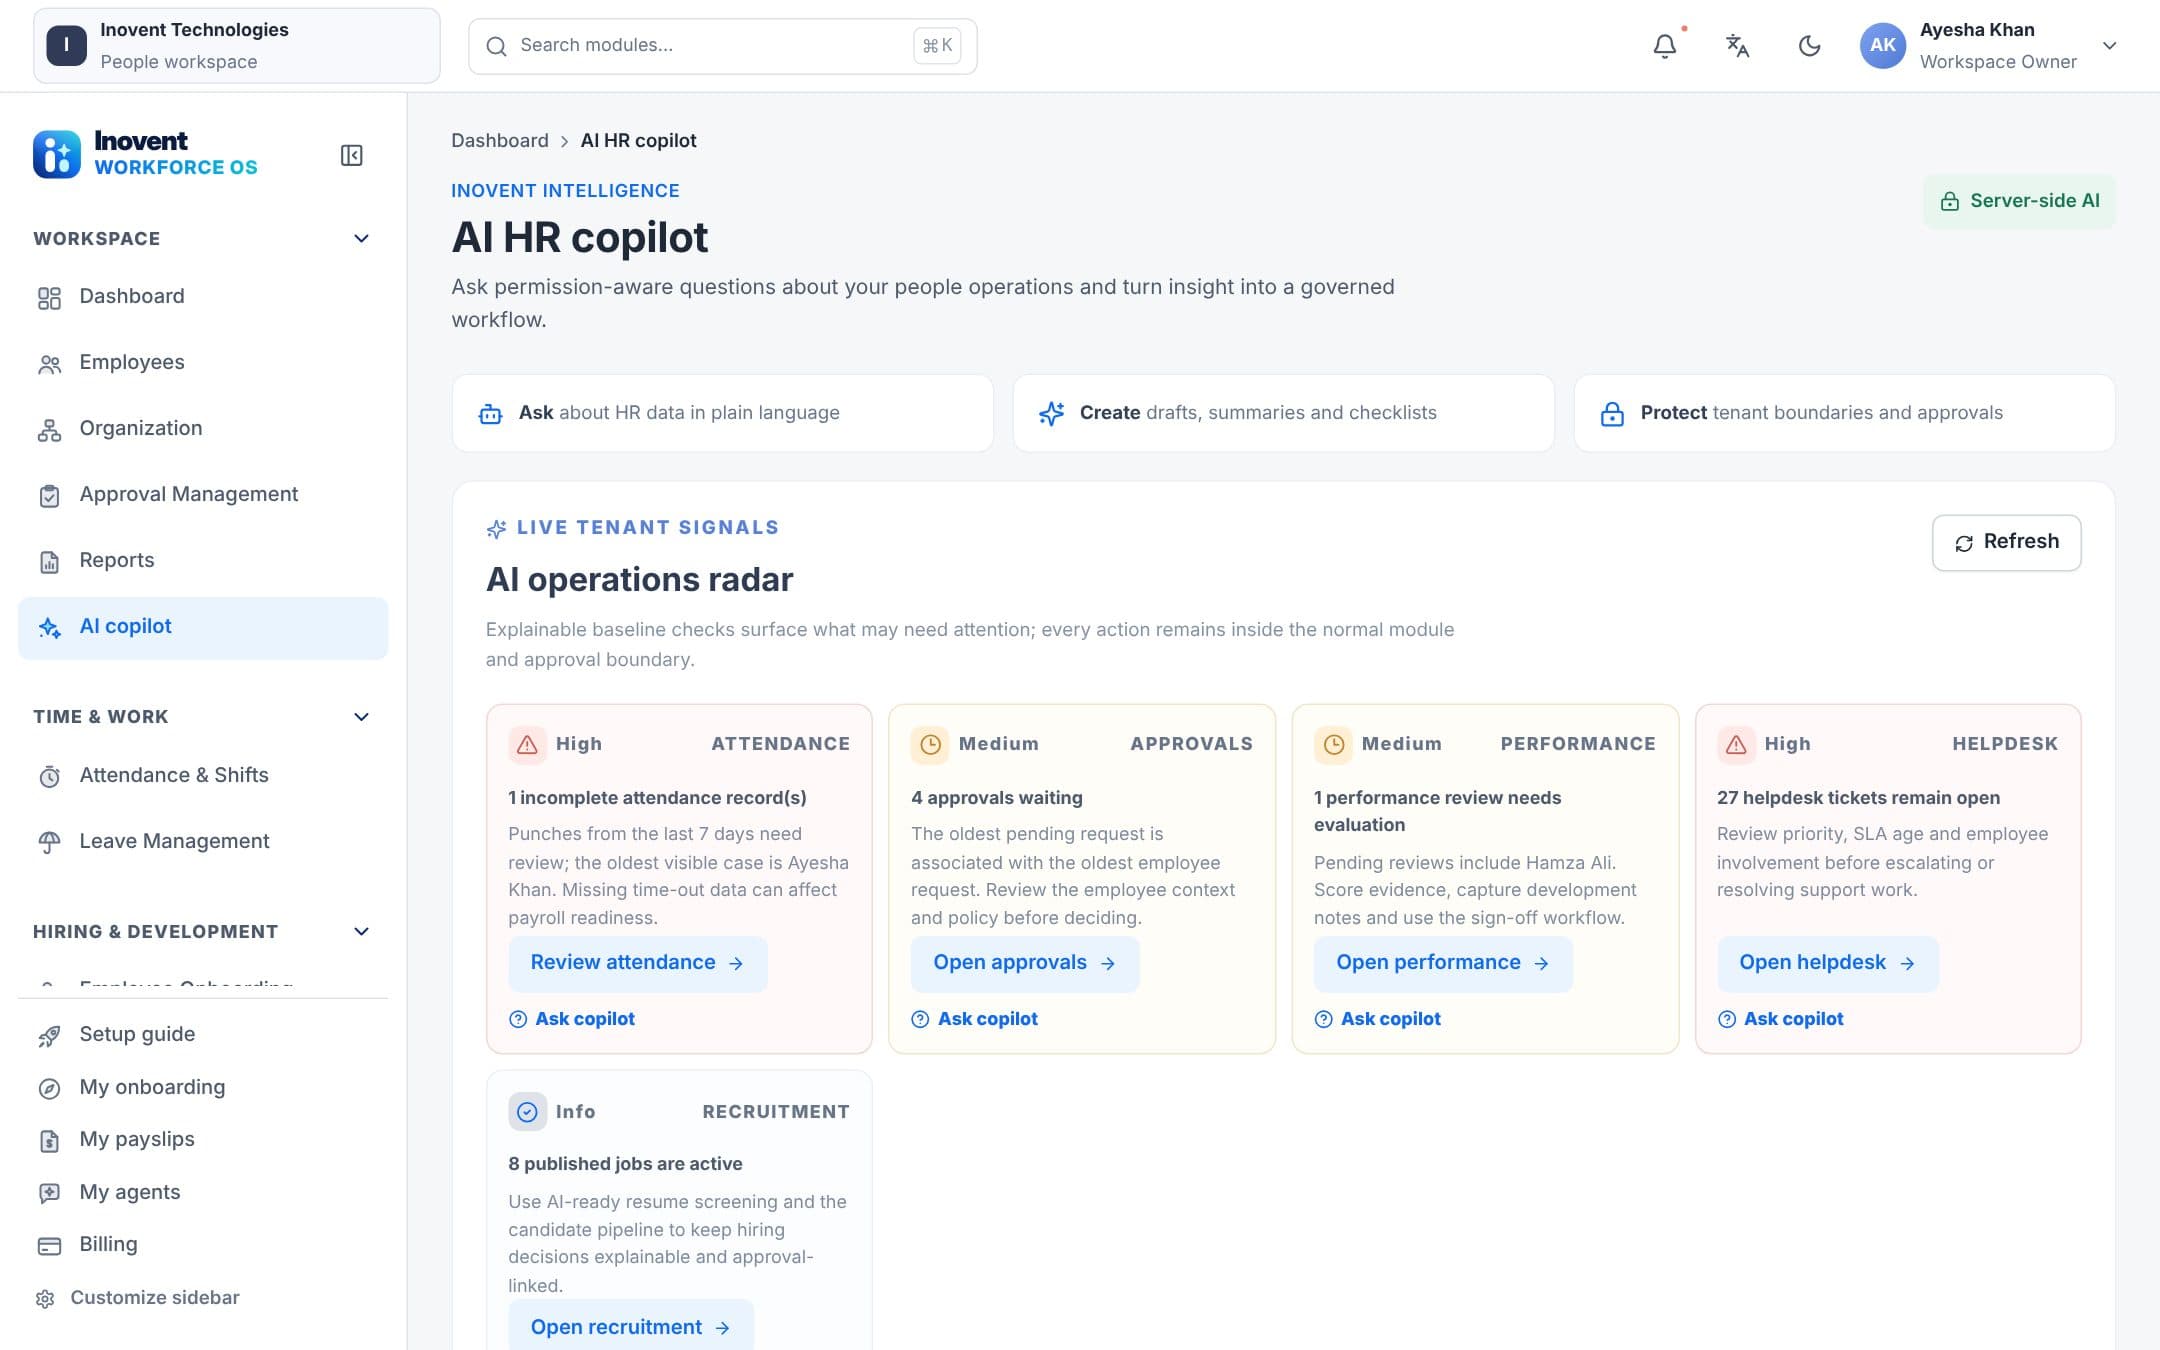Collapse the HIRING & DEVELOPMENT section
The height and width of the screenshot is (1350, 2160).
click(361, 932)
